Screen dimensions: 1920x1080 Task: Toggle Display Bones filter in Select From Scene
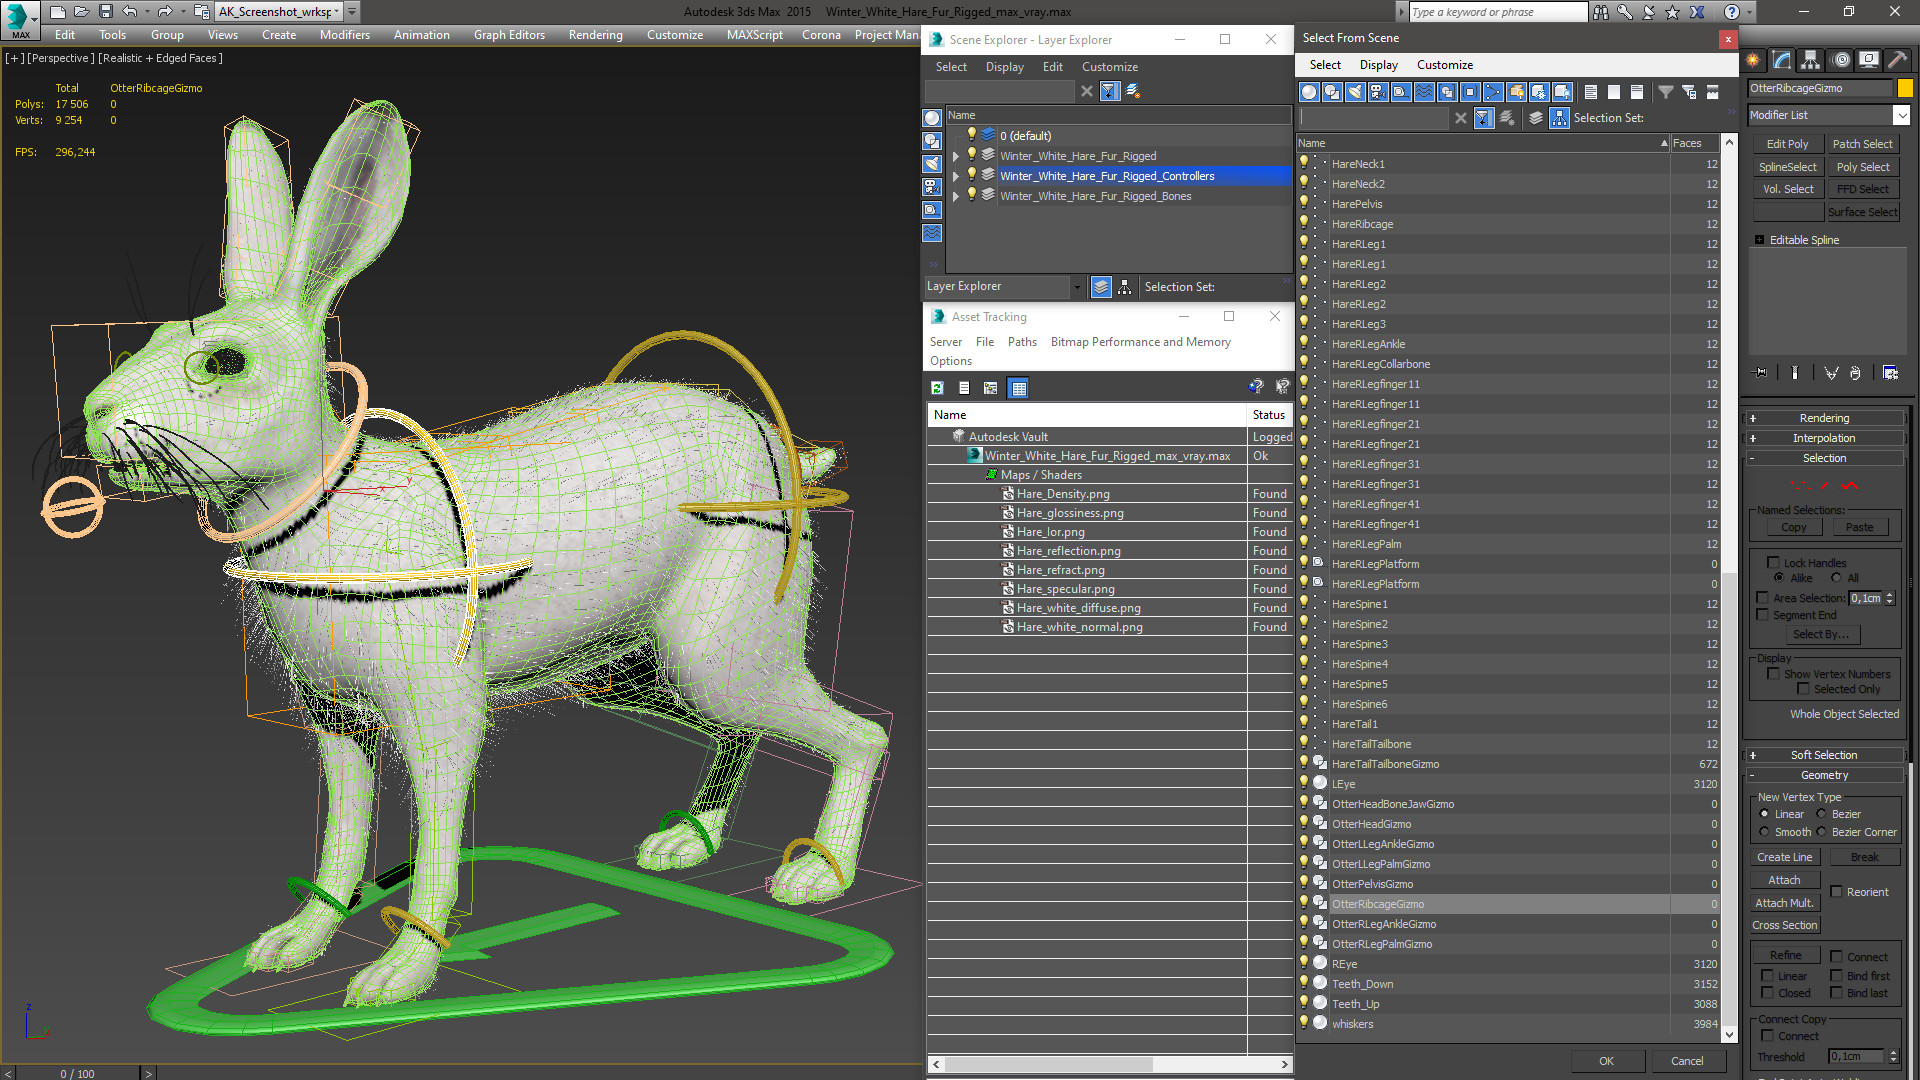point(1493,92)
